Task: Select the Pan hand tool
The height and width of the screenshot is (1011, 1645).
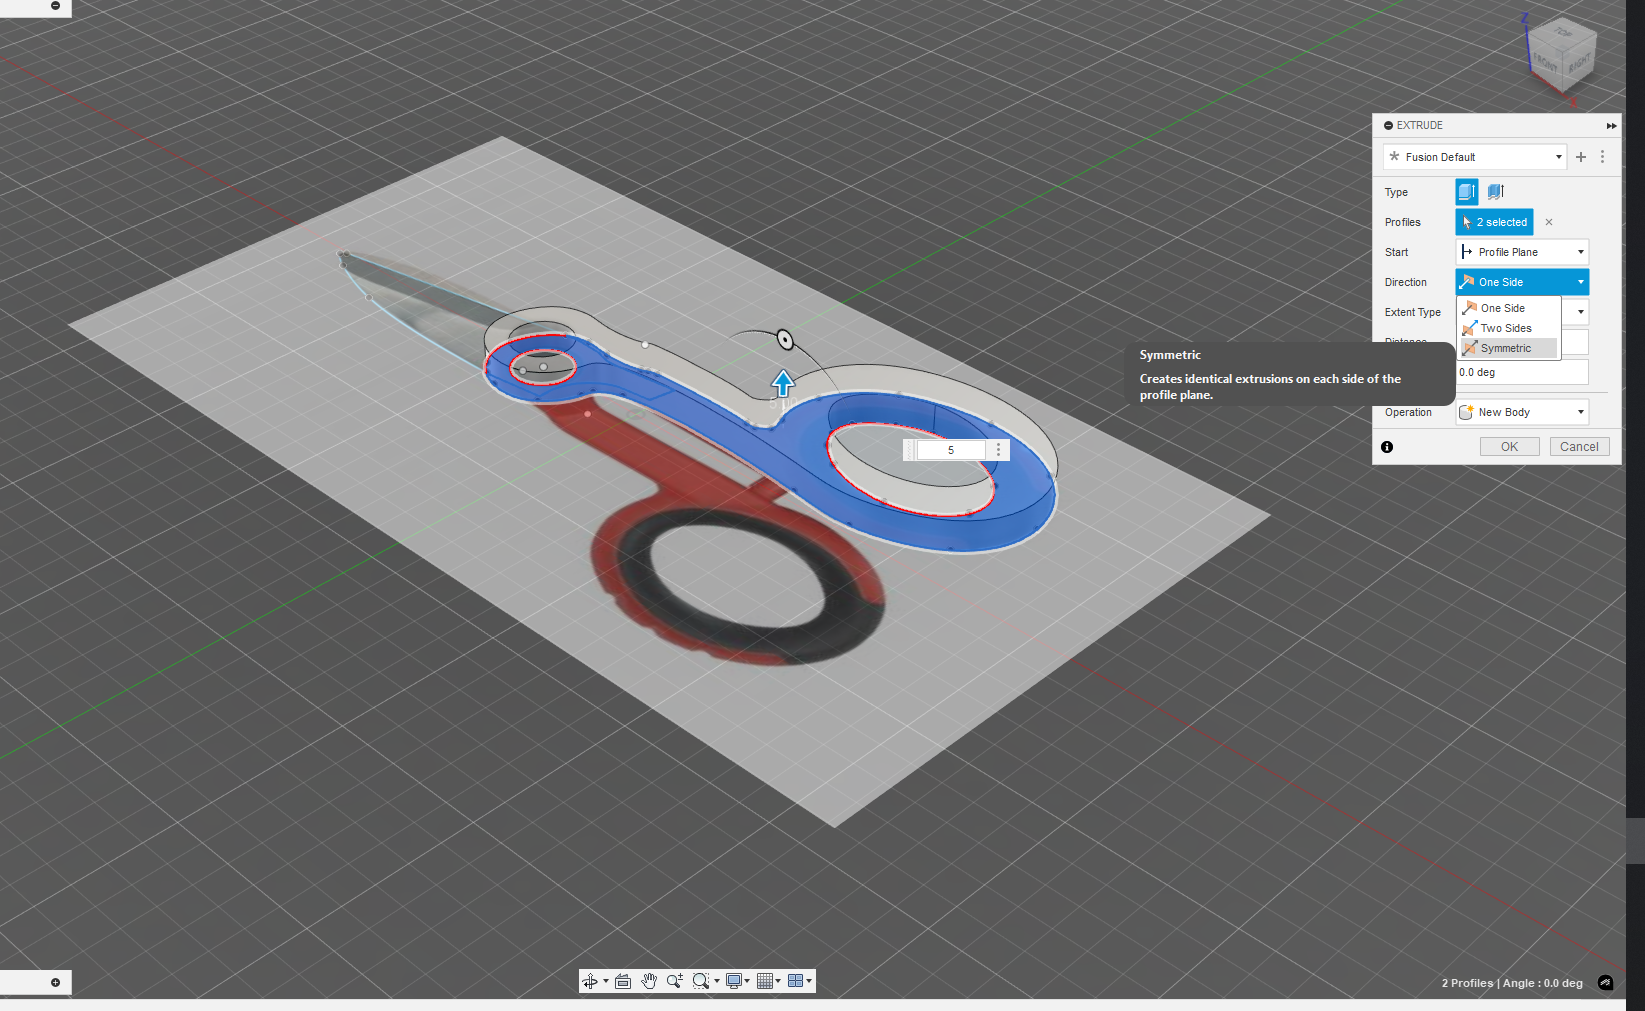Action: tap(649, 981)
